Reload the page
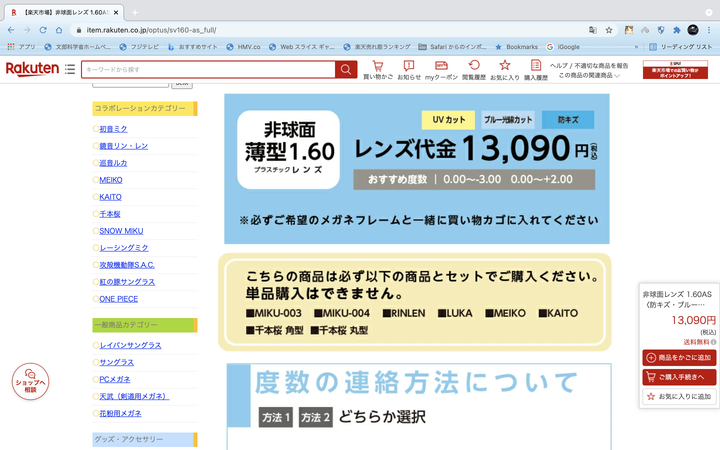The width and height of the screenshot is (720, 450). (x=43, y=30)
